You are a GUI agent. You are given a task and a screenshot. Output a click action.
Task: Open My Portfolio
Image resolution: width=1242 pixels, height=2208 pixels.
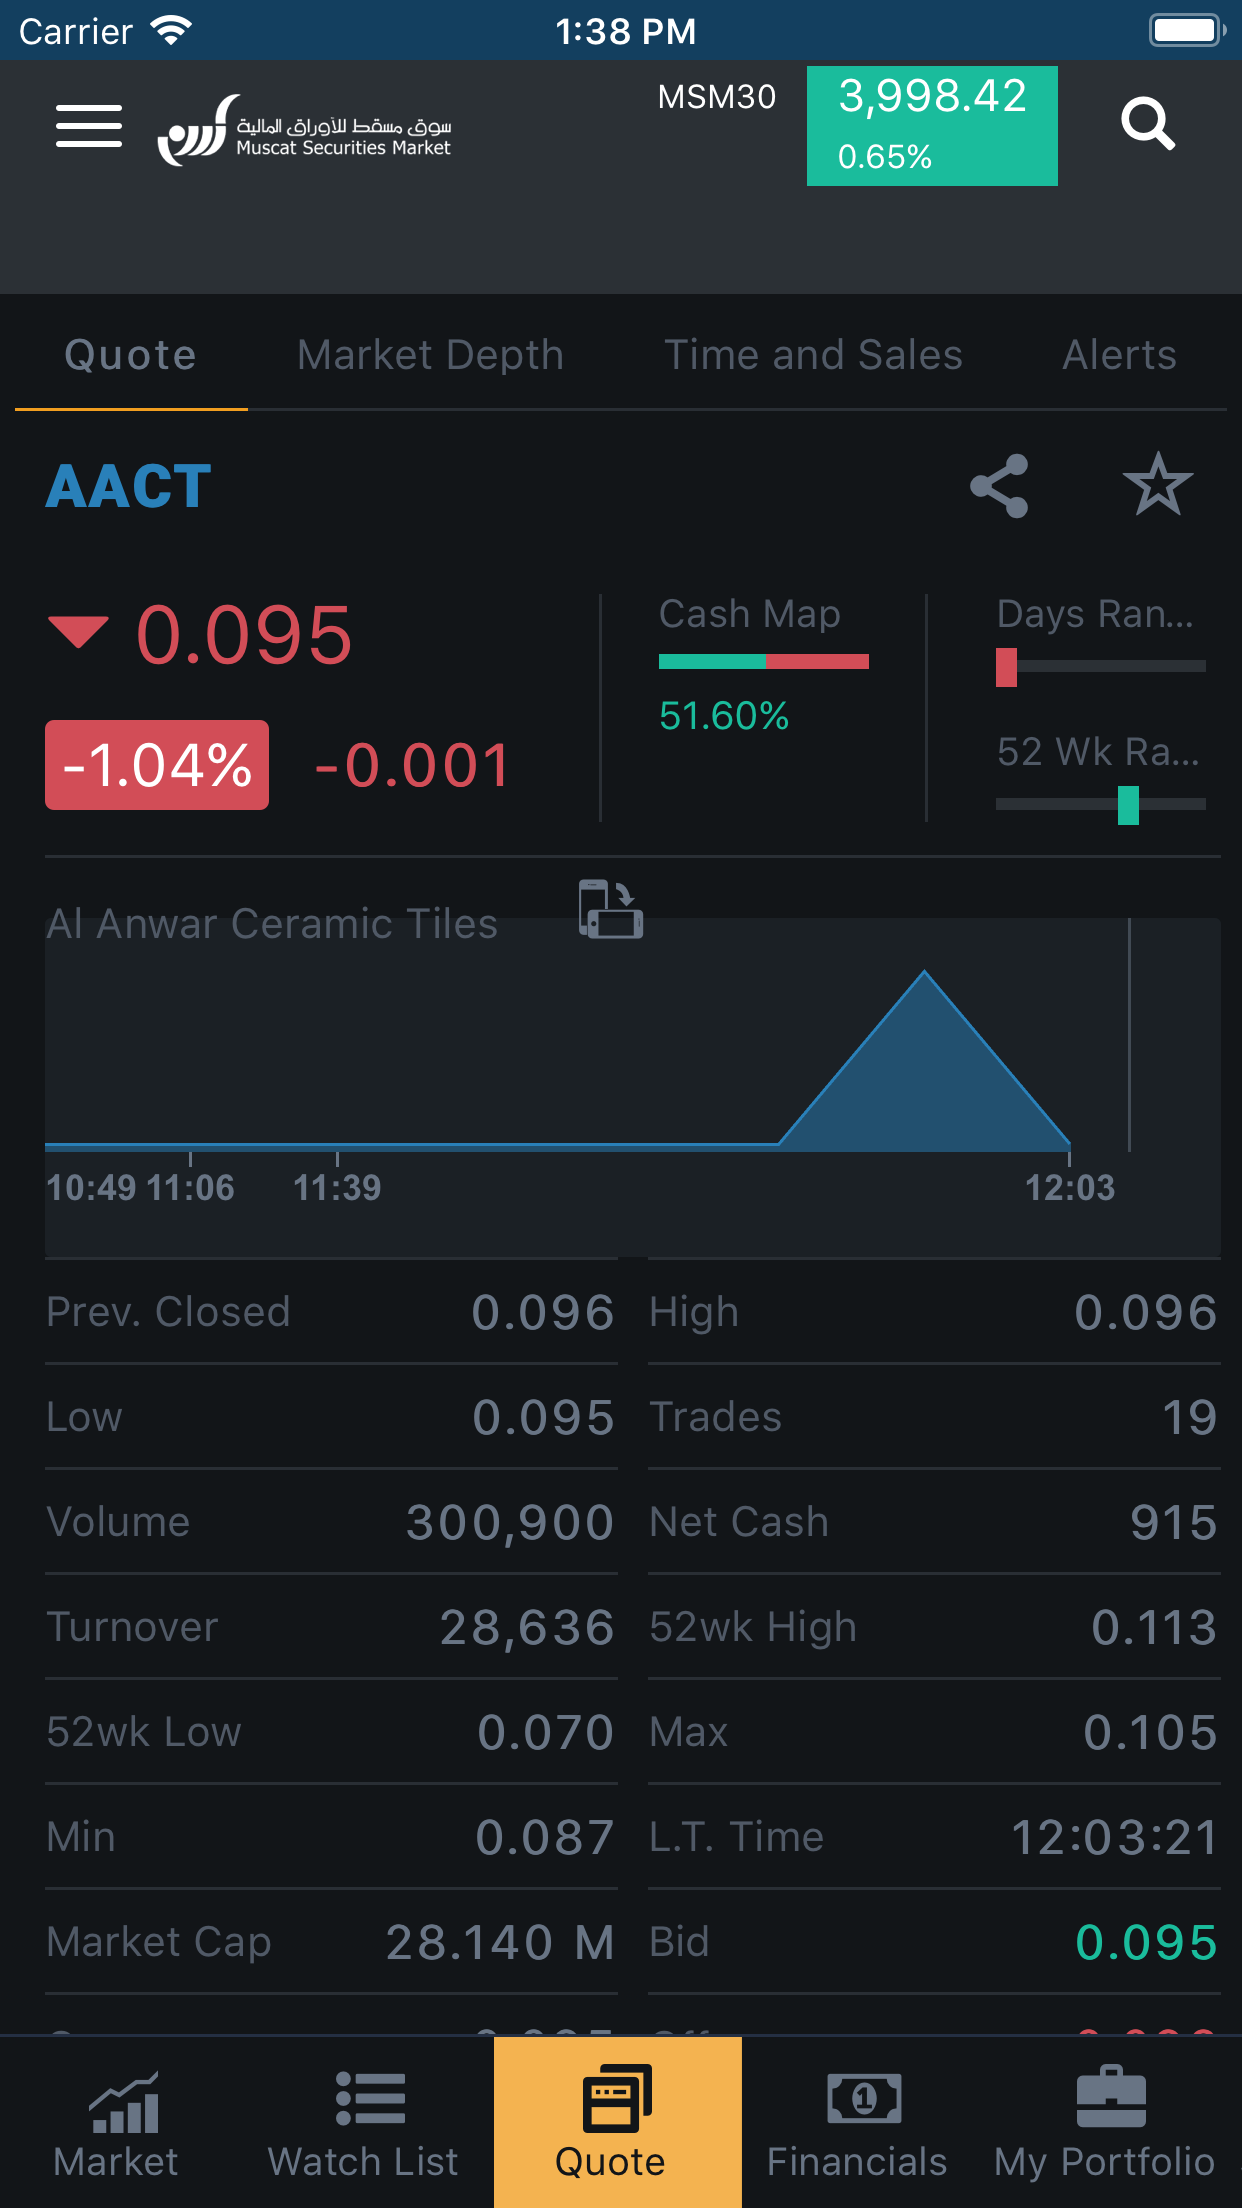pyautogui.click(x=1105, y=2122)
